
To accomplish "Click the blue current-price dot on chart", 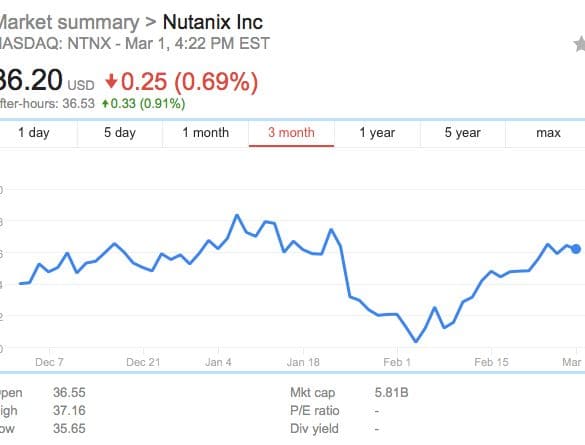I will point(576,249).
